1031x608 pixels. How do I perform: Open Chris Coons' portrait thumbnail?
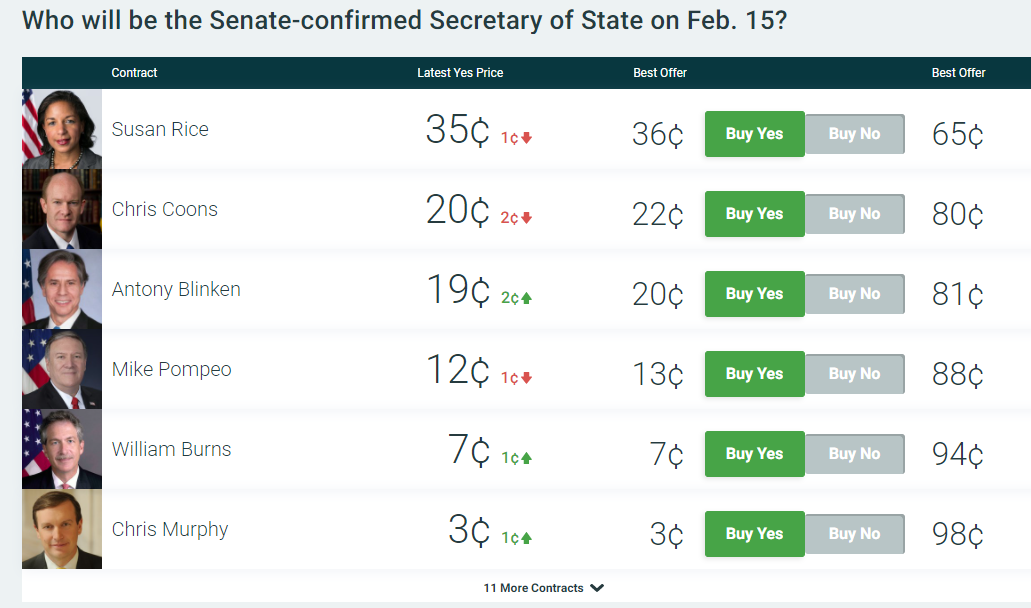pyautogui.click(x=62, y=210)
